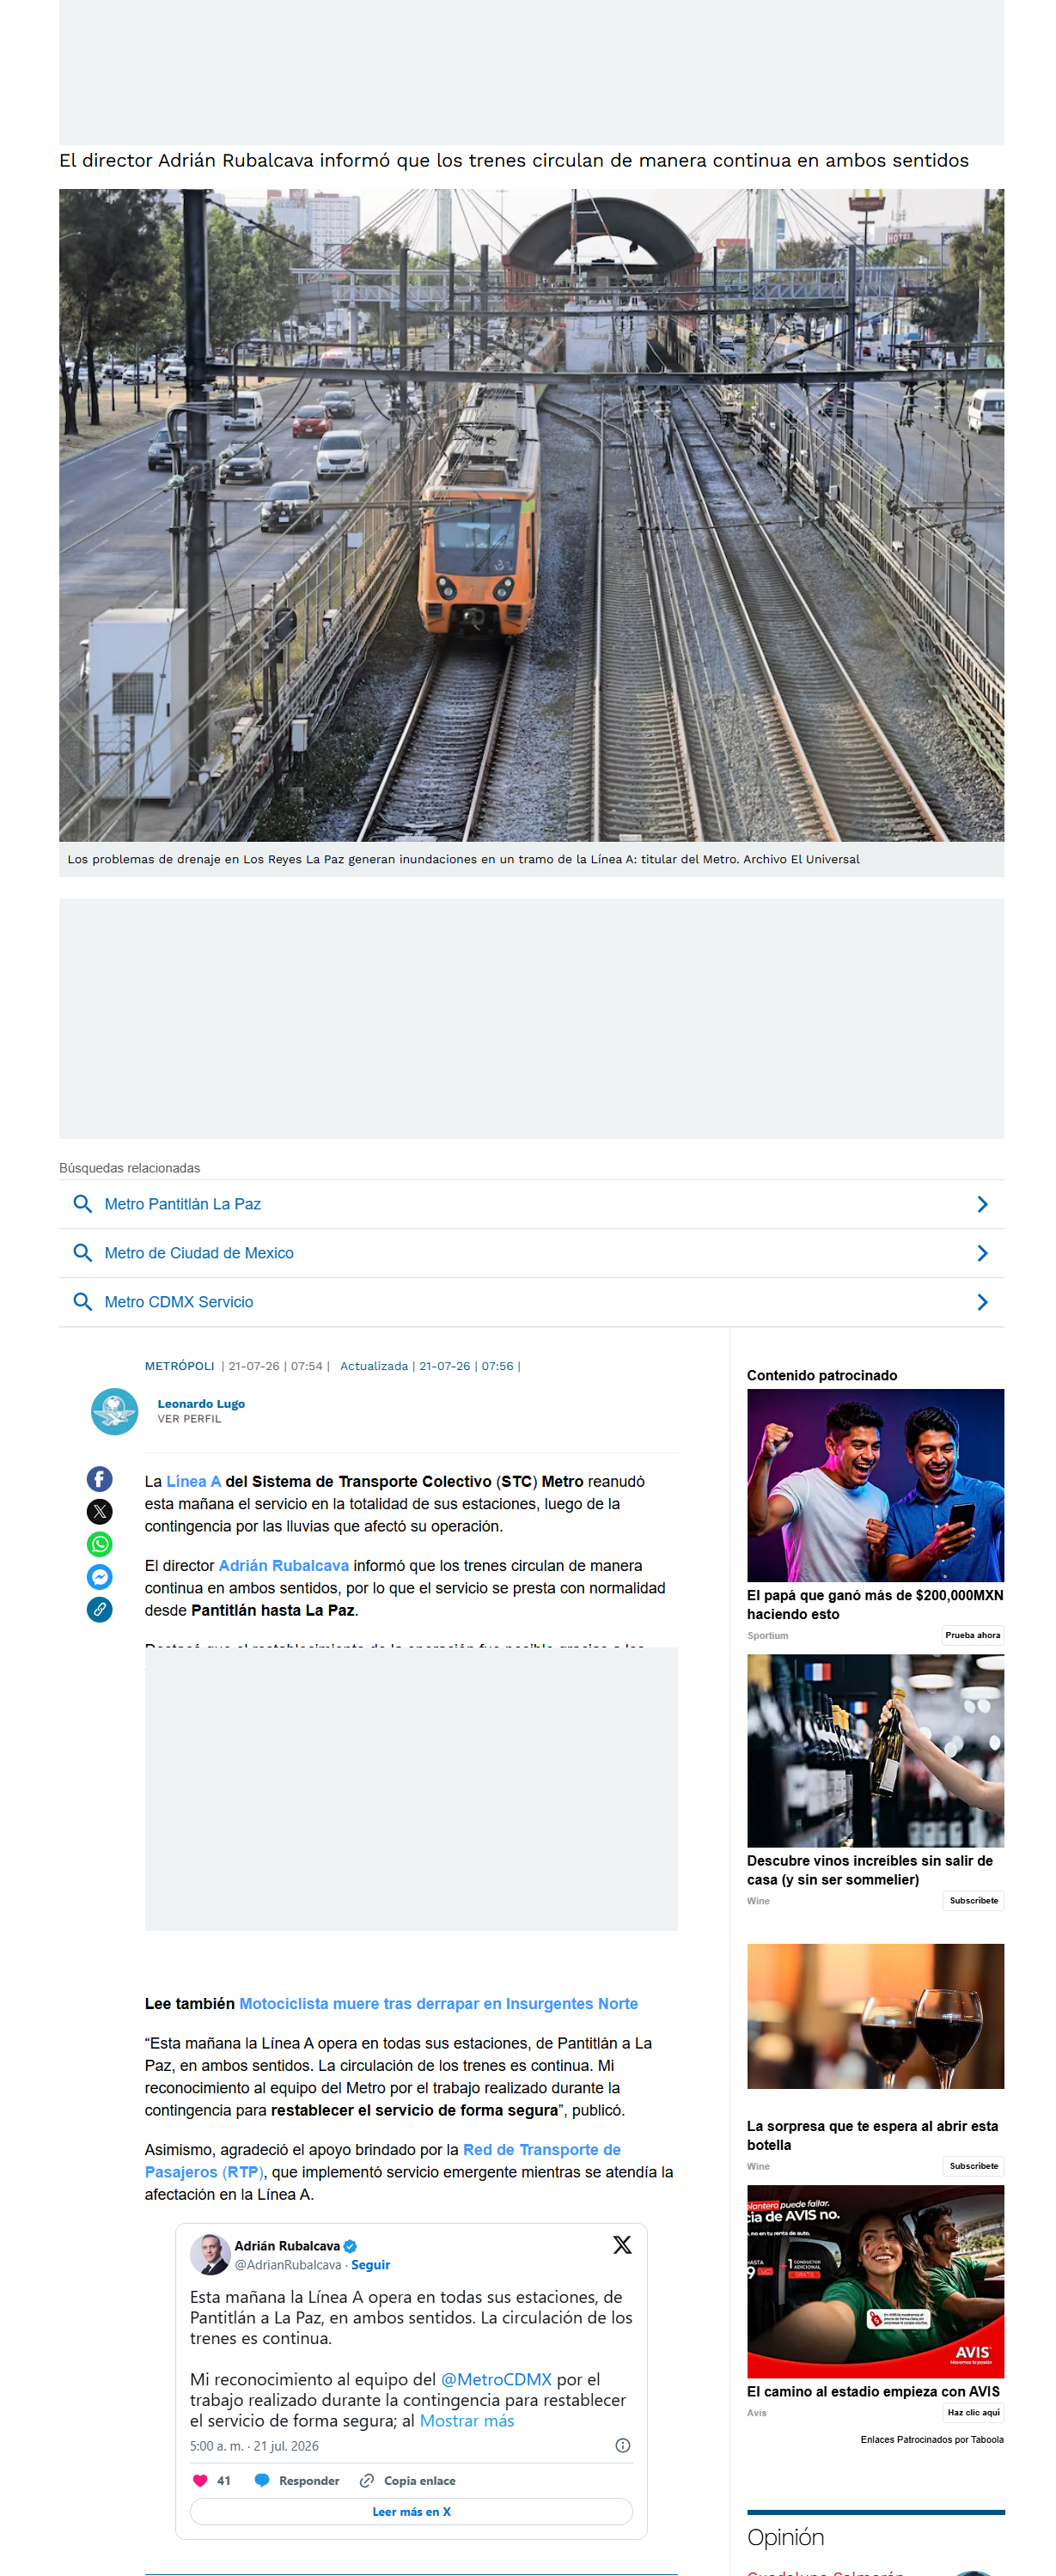Open X logo in embedded tweet
1056x2576 pixels.
tap(622, 2245)
